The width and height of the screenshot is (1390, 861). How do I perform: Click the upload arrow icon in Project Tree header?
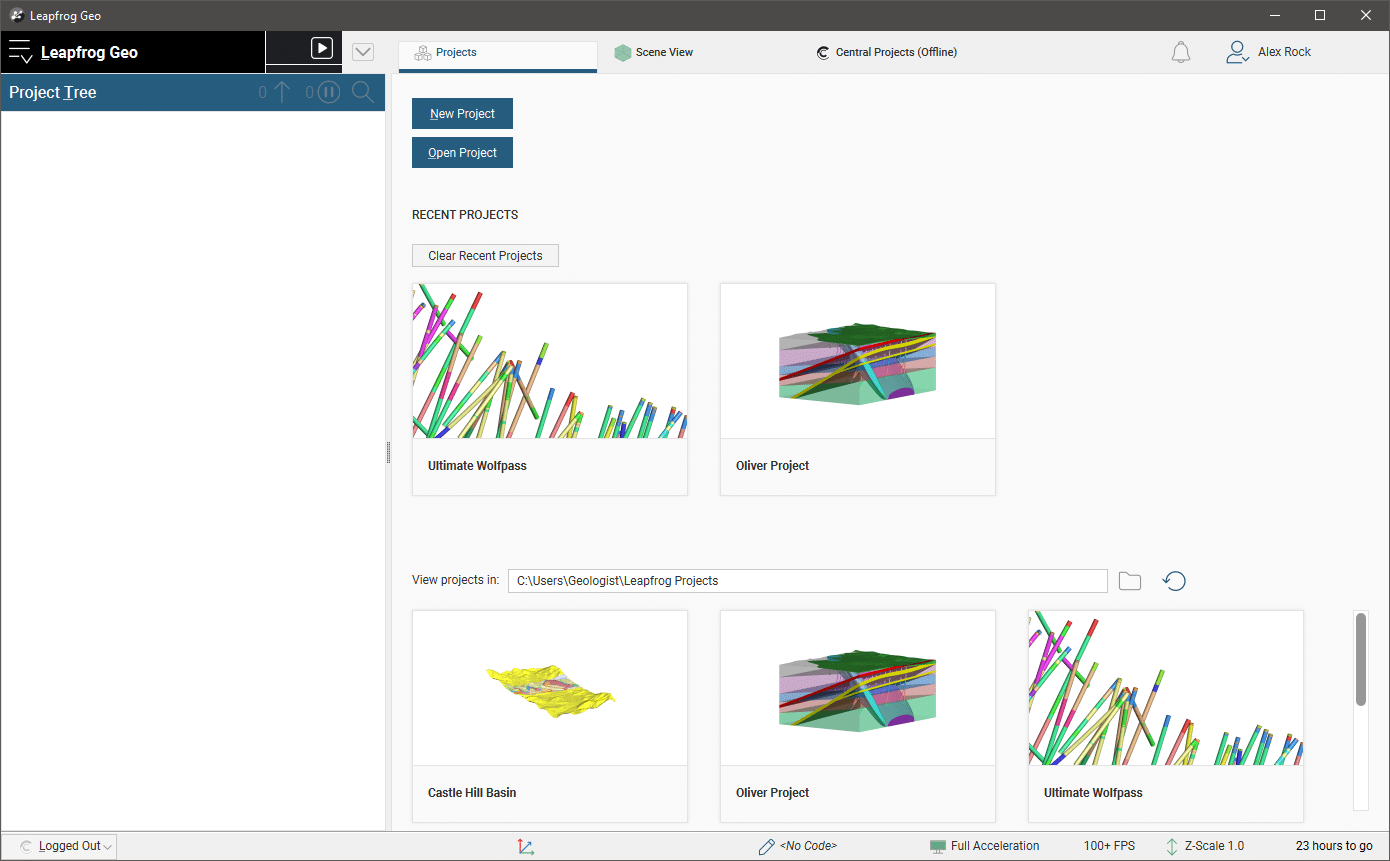281,92
